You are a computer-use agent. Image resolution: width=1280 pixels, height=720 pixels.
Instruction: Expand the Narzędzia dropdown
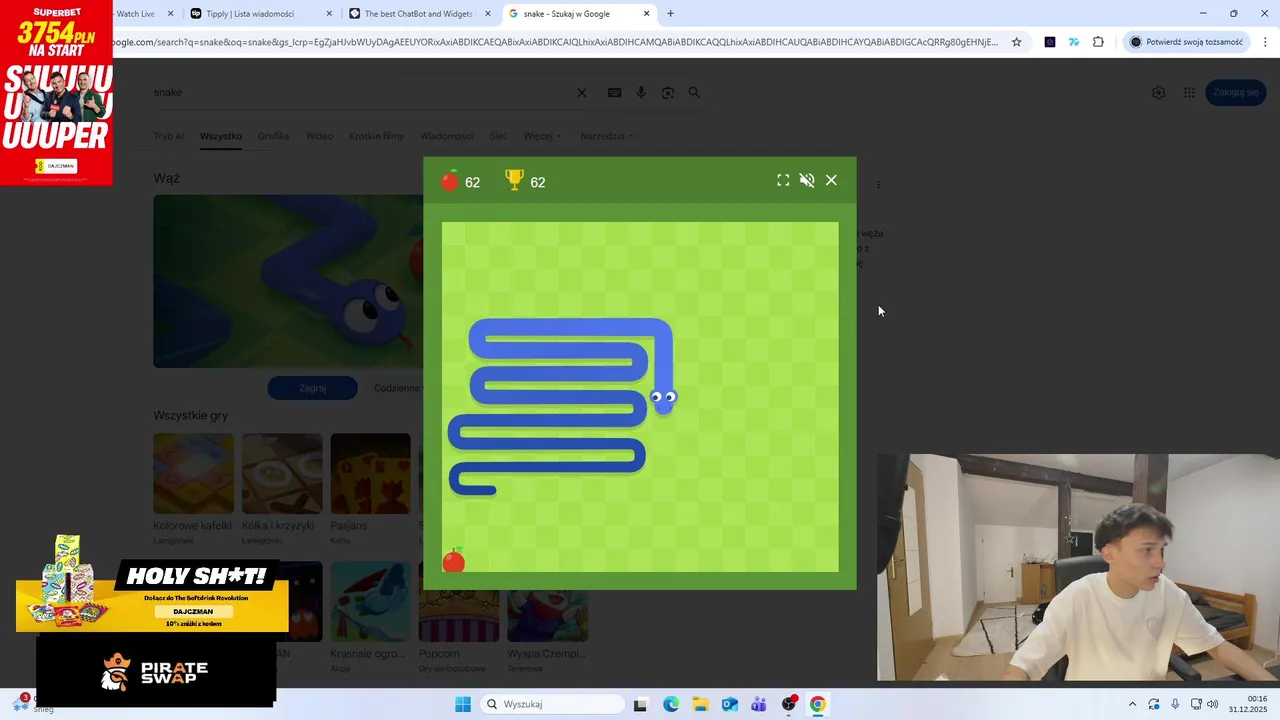607,136
